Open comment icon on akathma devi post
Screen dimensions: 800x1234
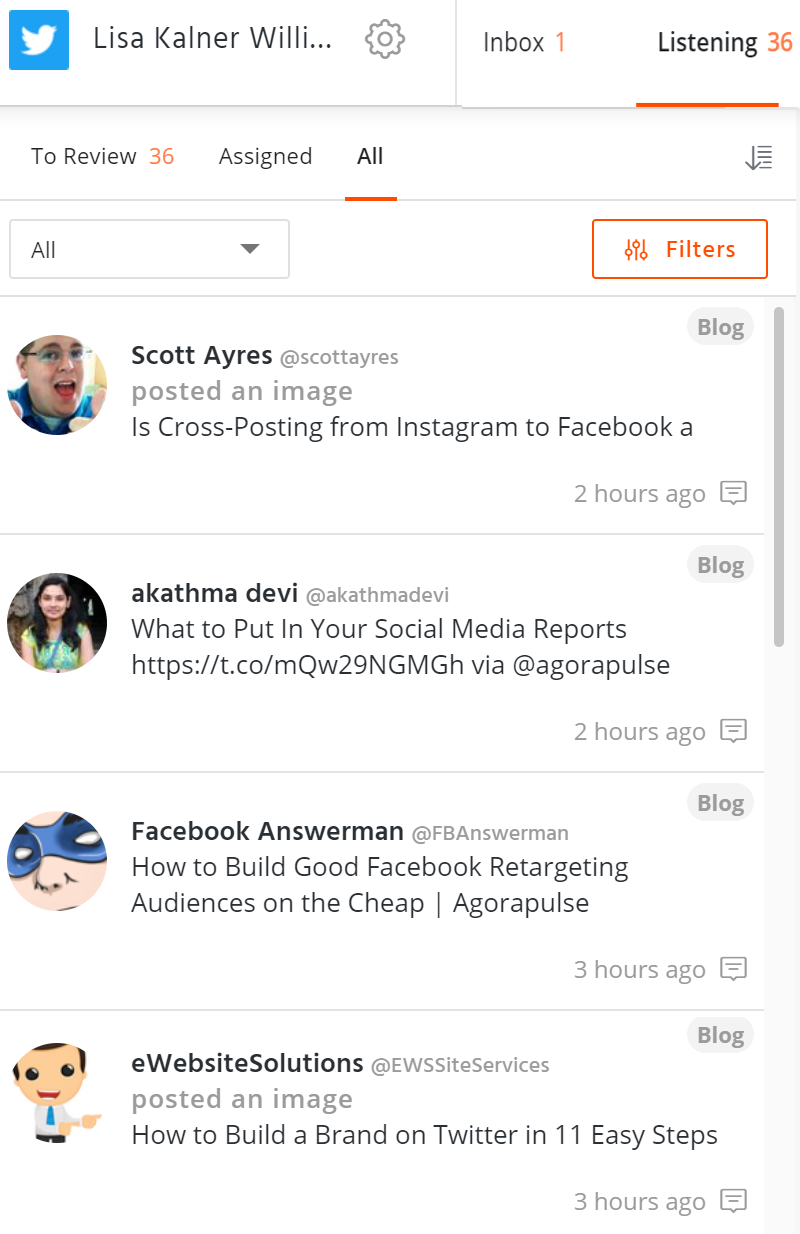tap(735, 731)
